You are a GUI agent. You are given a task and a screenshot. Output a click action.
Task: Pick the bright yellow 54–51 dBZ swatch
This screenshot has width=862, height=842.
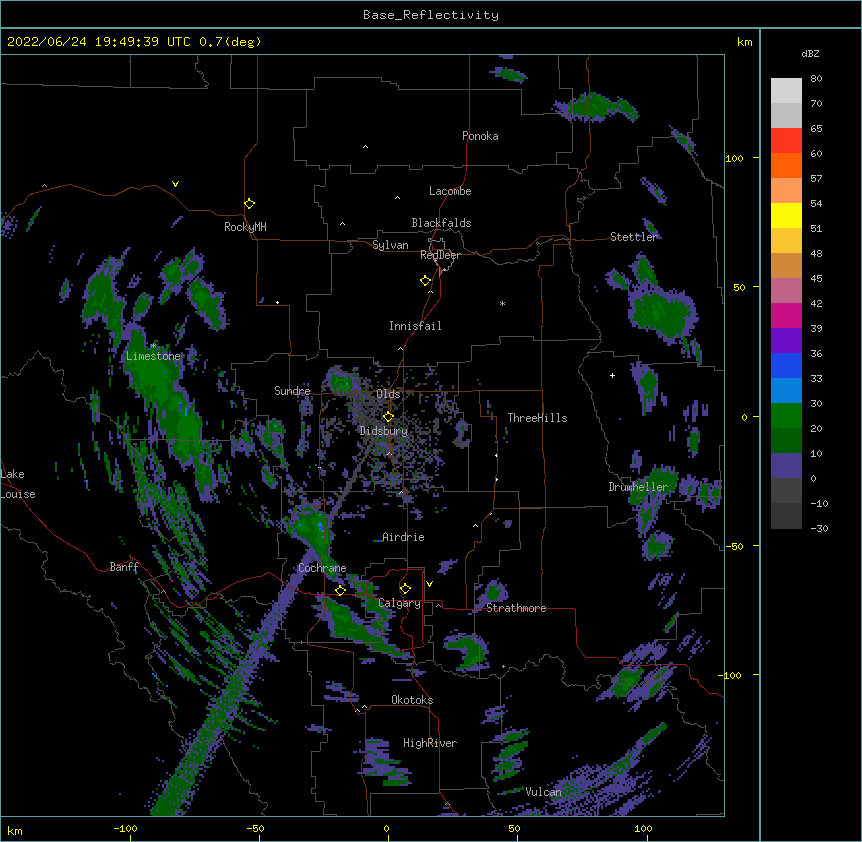coord(786,215)
